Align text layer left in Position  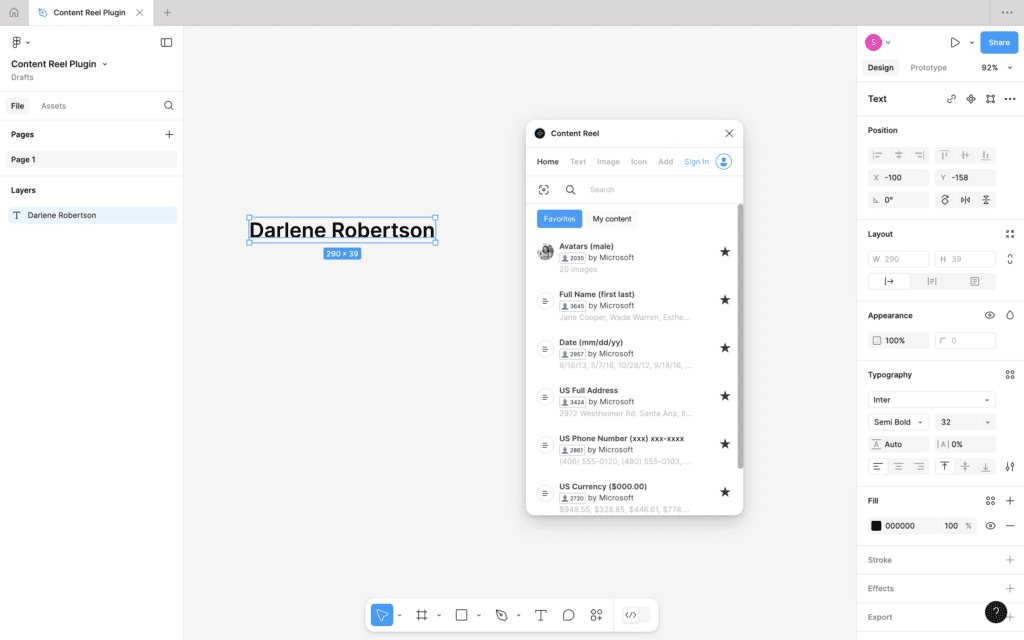[x=878, y=155]
